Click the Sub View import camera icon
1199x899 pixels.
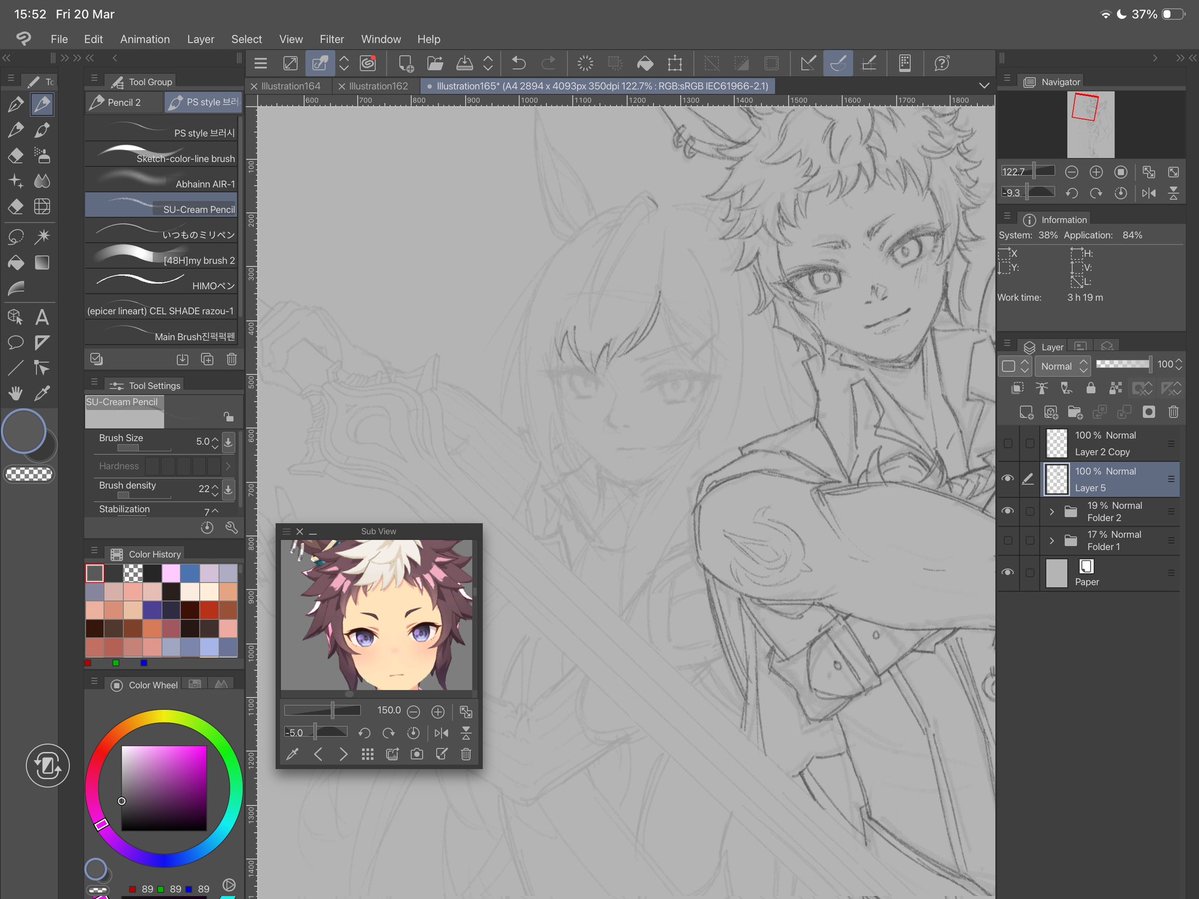[417, 755]
